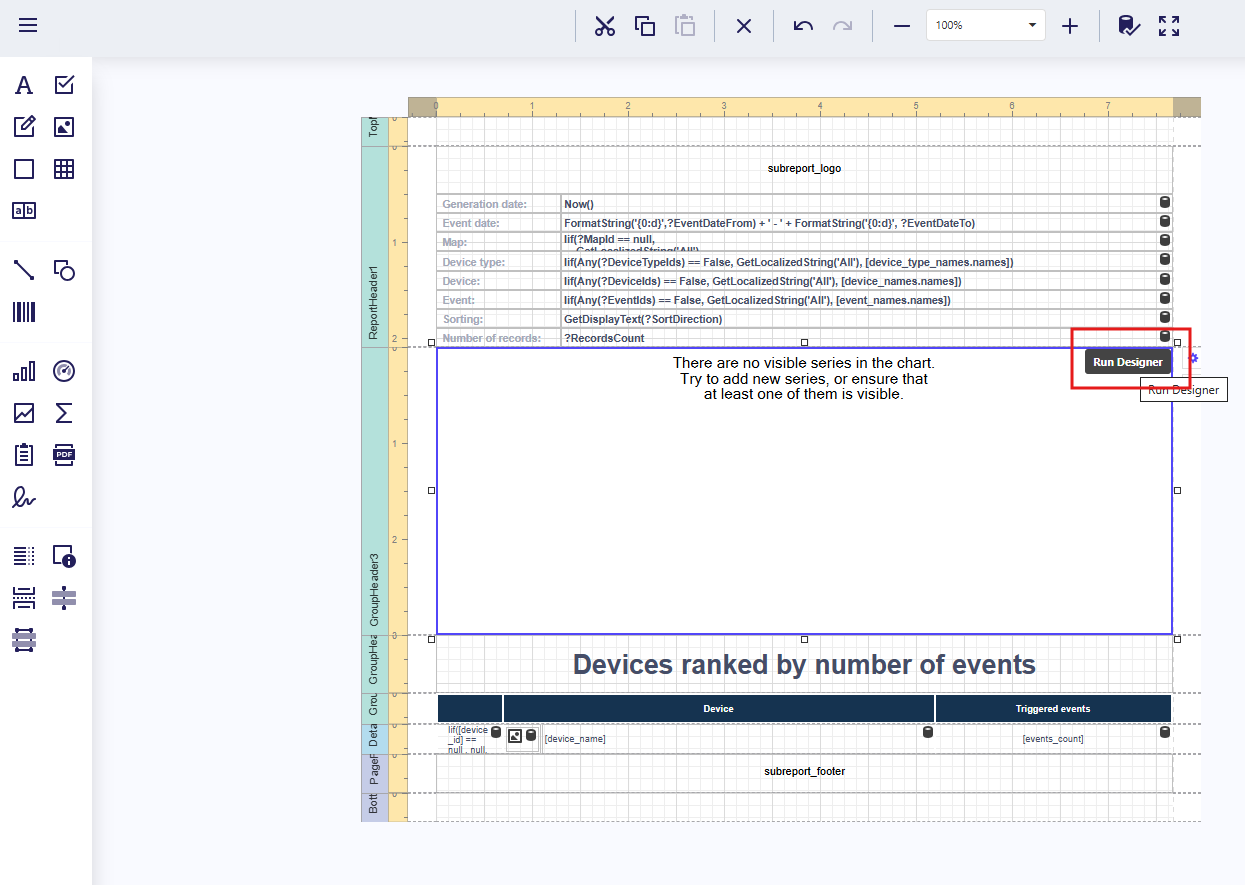The height and width of the screenshot is (885, 1245).
Task: Click the Validate Bindings database icon
Action: (1128, 26)
